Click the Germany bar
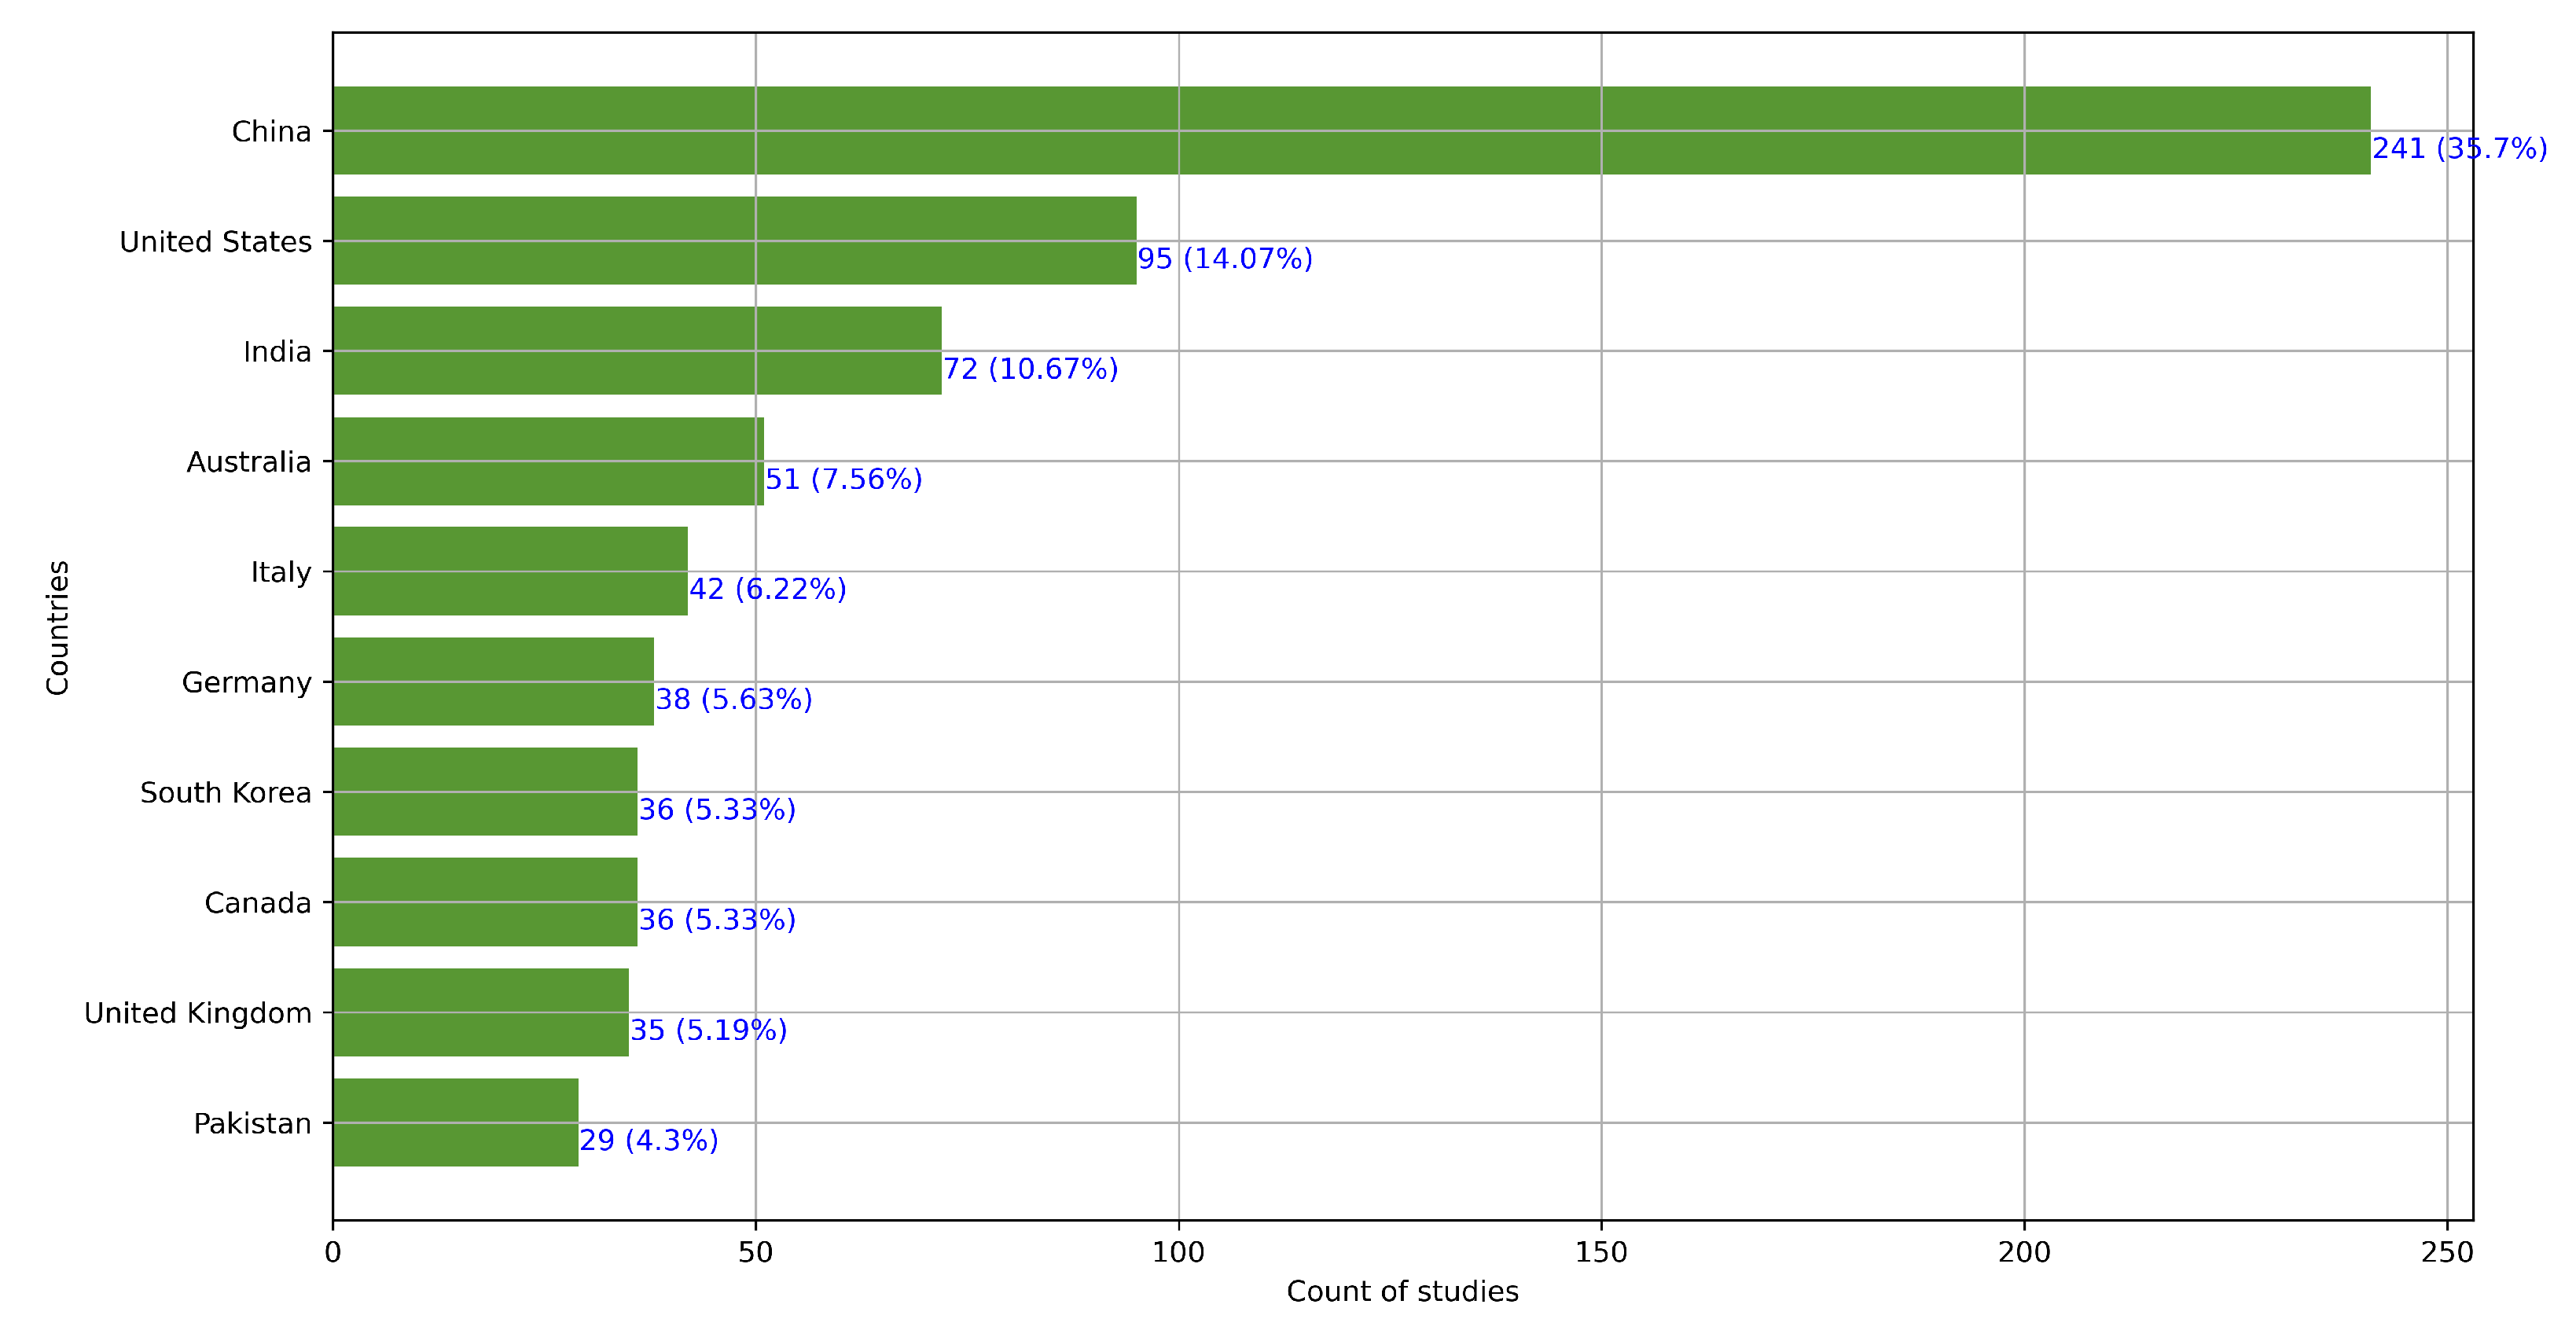 [493, 681]
